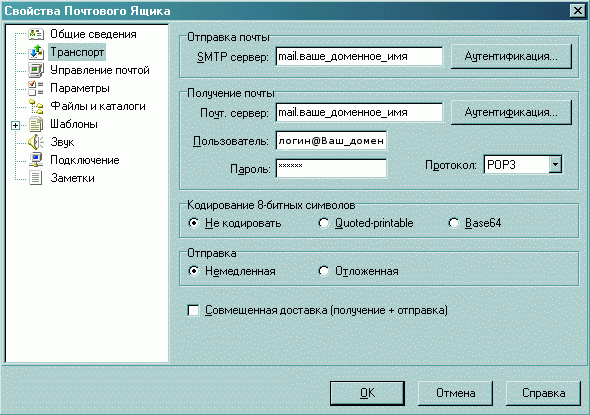Open the Протокол POP3 dropdown
This screenshot has height=415, width=590.
tap(555, 165)
